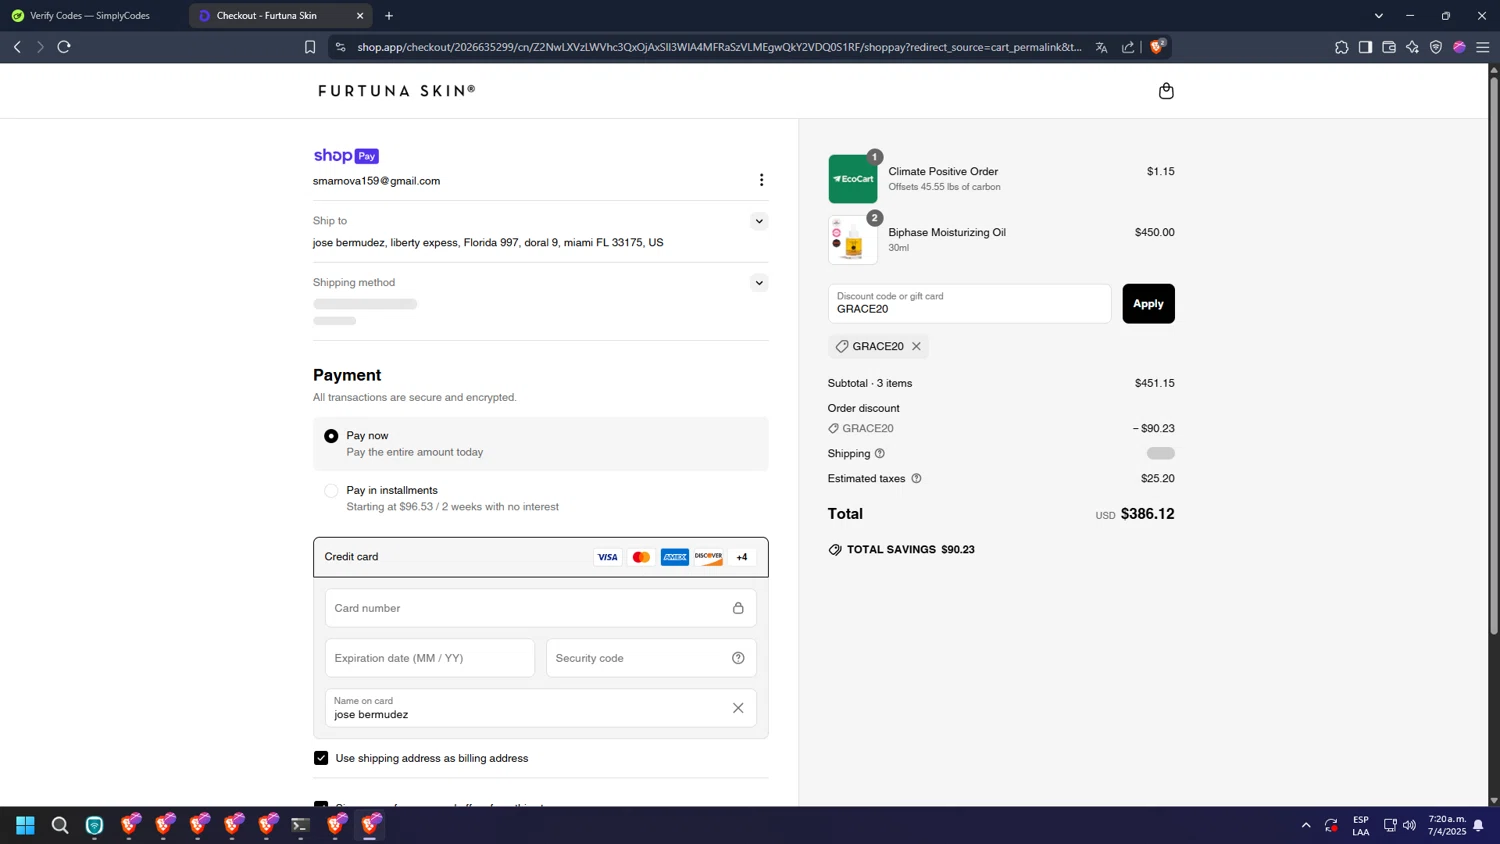Click the Apply discount button
Screen dimensions: 1500x844
pos(1148,304)
